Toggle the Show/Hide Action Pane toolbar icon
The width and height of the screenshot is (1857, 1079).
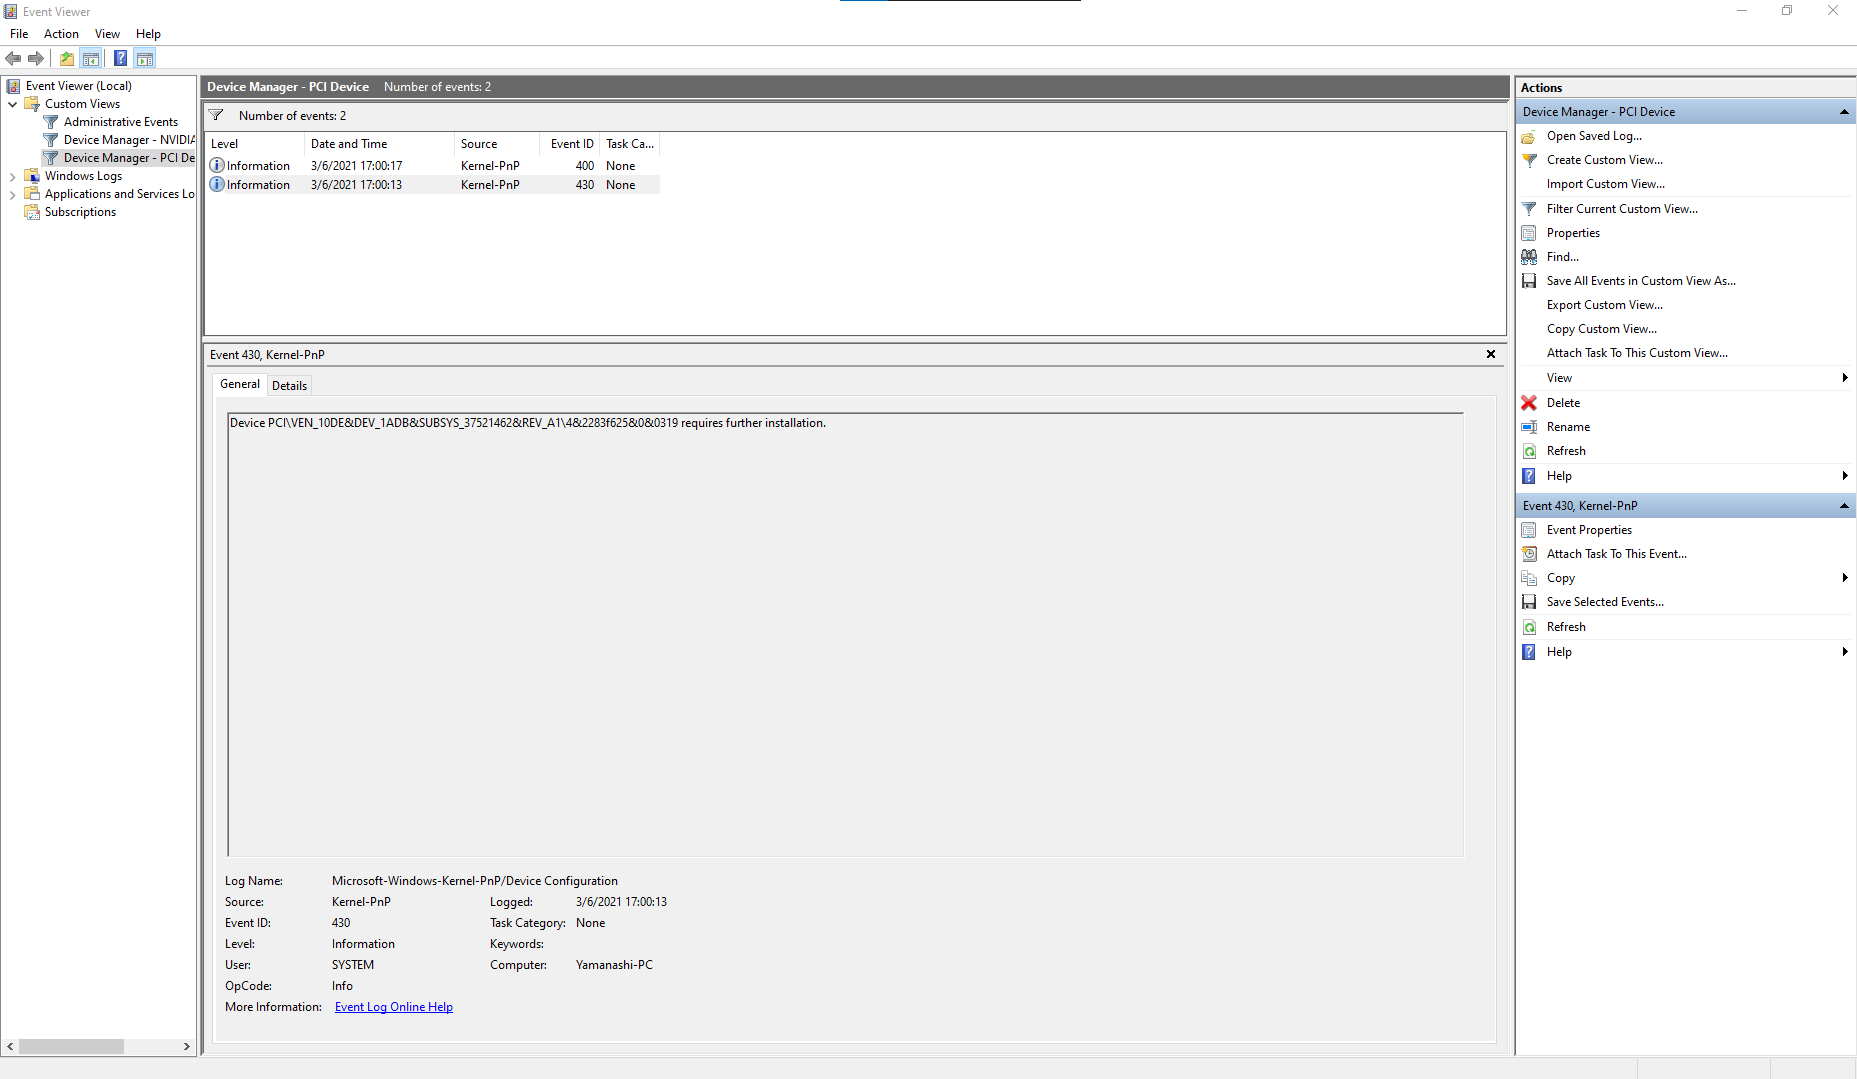pyautogui.click(x=145, y=59)
